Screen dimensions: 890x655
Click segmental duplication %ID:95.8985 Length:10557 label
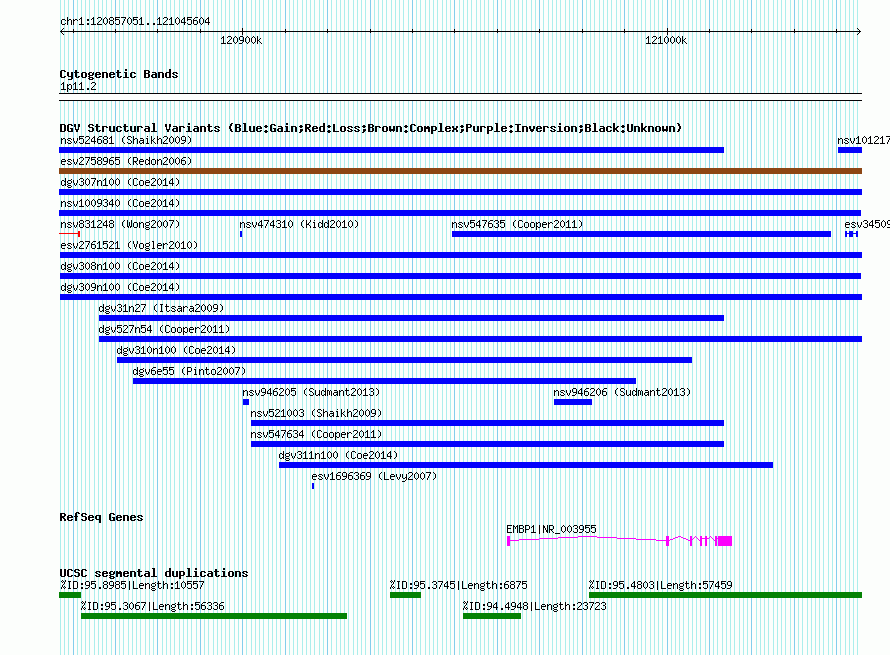[132, 585]
